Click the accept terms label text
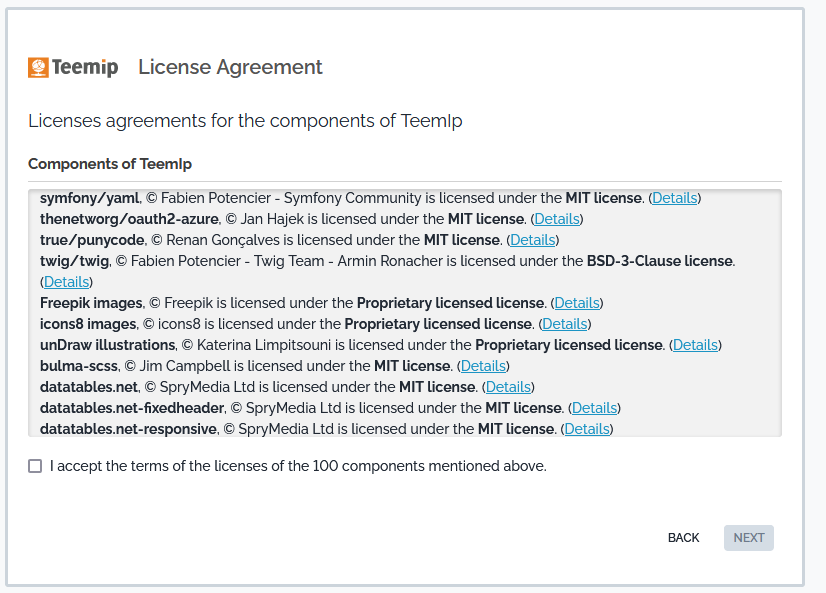The image size is (826, 593). click(x=298, y=466)
